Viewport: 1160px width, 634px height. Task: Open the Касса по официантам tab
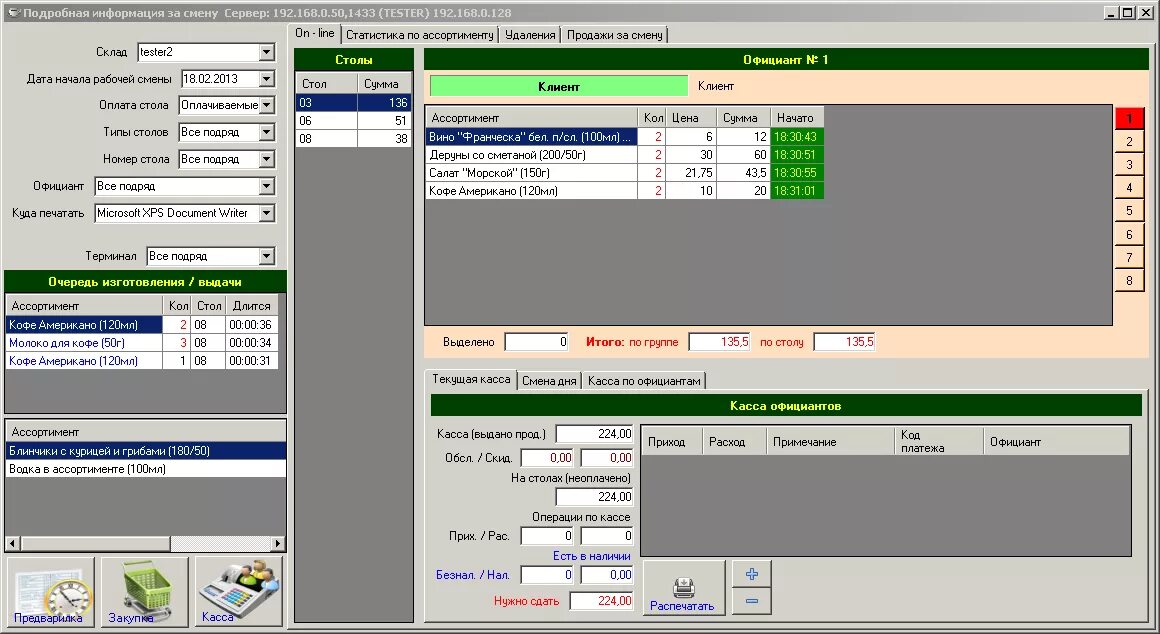(x=644, y=381)
